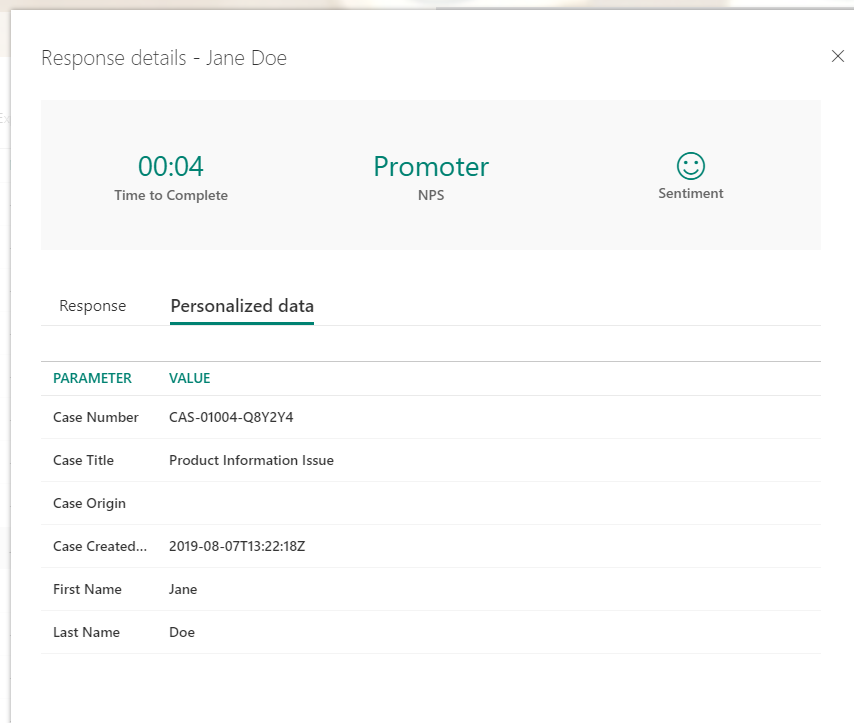The image size is (854, 723).
Task: Close the Response details panel
Action: click(x=838, y=56)
